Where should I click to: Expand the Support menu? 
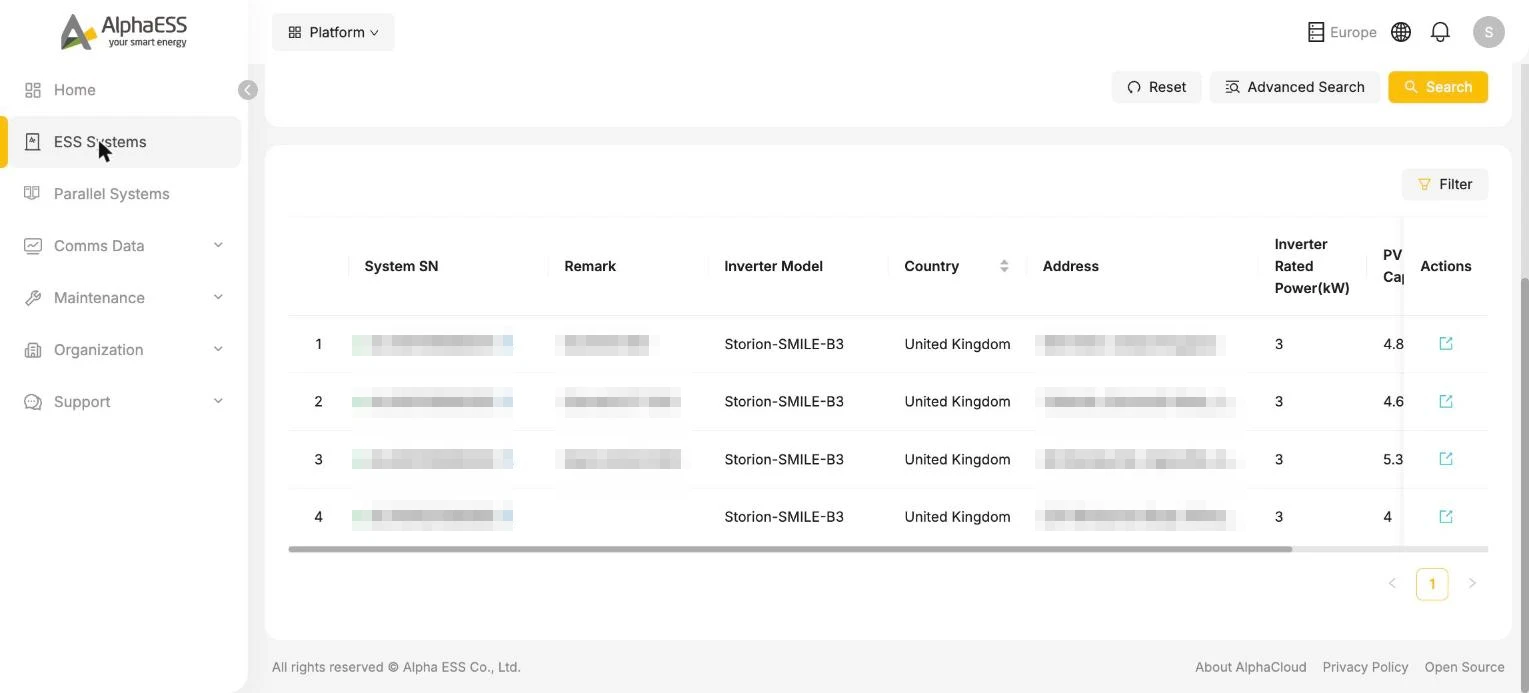click(x=124, y=402)
